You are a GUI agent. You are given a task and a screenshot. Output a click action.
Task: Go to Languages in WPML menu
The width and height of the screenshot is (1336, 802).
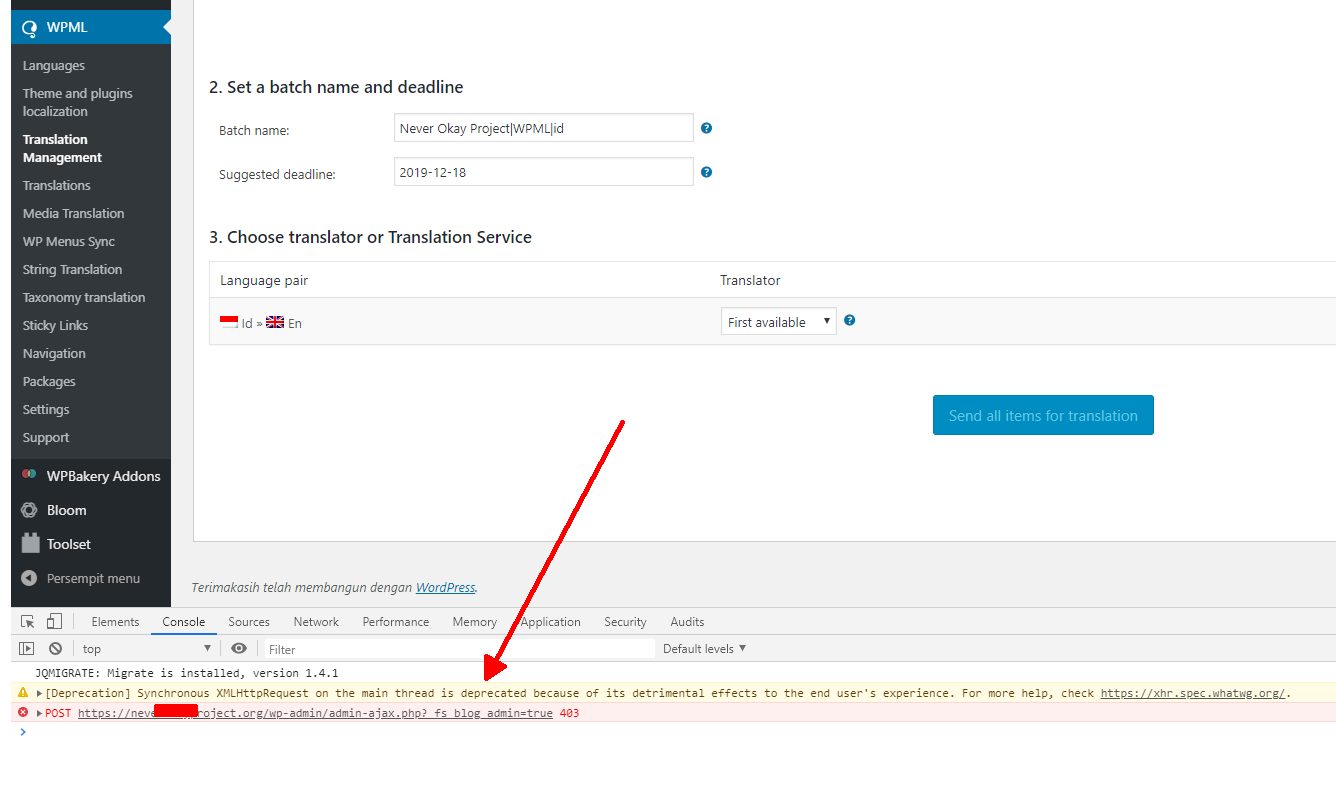54,65
